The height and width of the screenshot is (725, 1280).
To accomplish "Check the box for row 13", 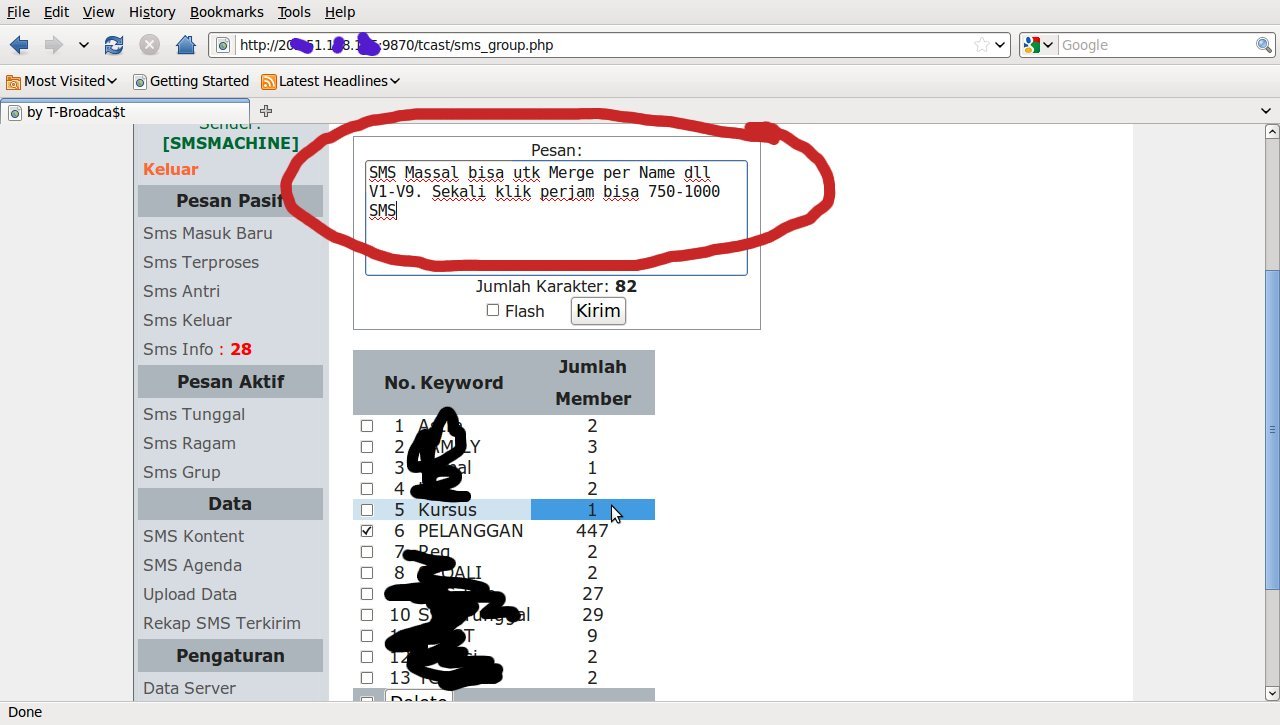I will coord(367,678).
